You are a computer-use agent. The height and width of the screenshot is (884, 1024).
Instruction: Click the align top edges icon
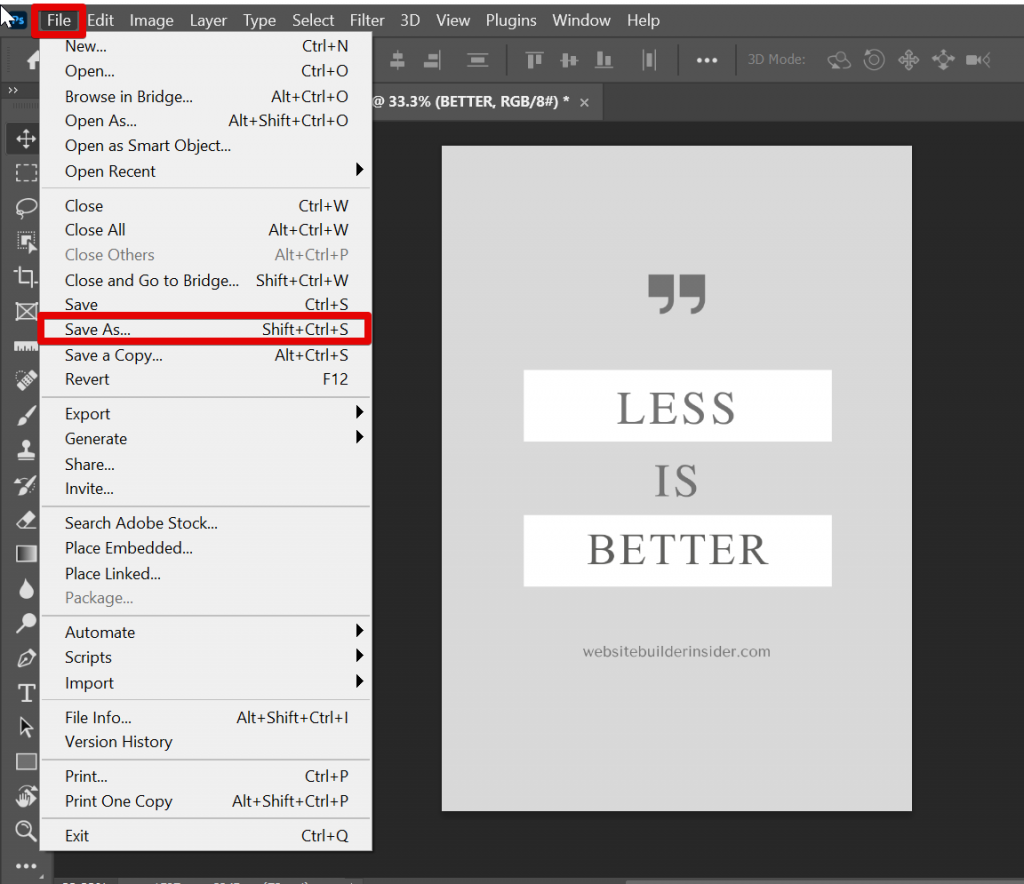point(534,60)
